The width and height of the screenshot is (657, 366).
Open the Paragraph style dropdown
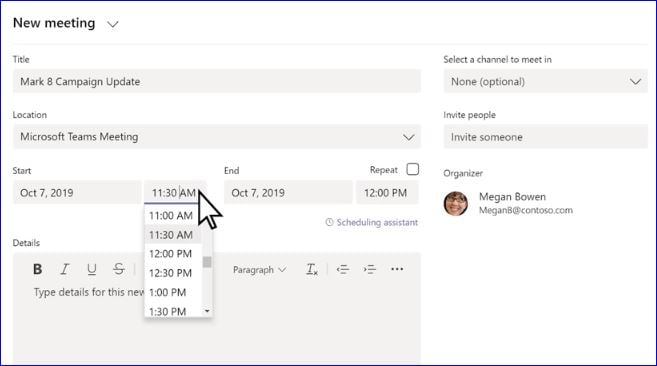(259, 270)
